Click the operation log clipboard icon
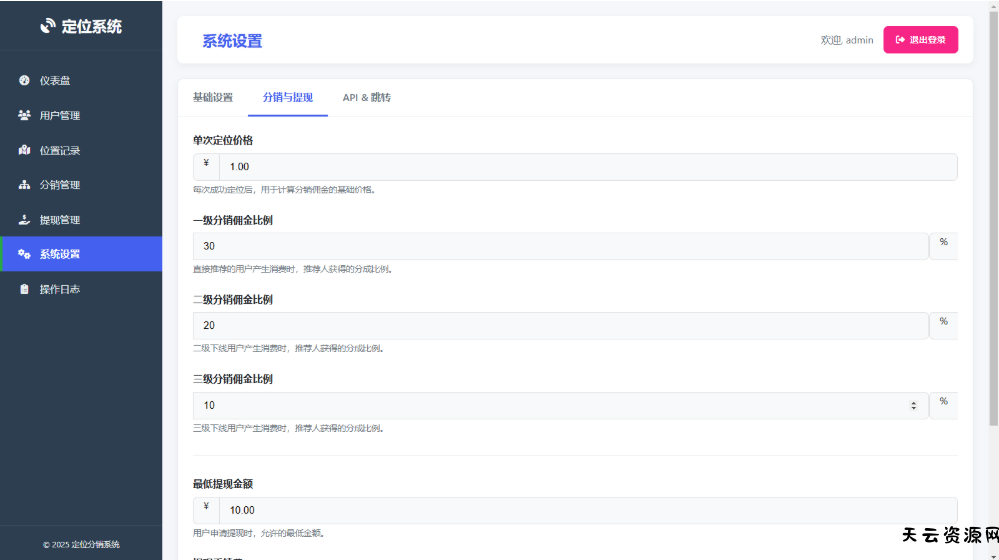999x560 pixels. pos(24,289)
